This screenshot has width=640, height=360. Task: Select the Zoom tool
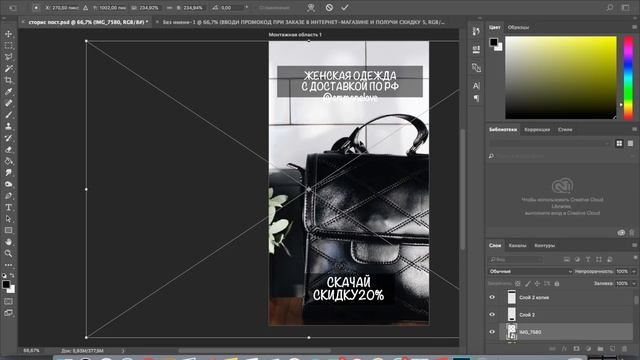point(9,253)
